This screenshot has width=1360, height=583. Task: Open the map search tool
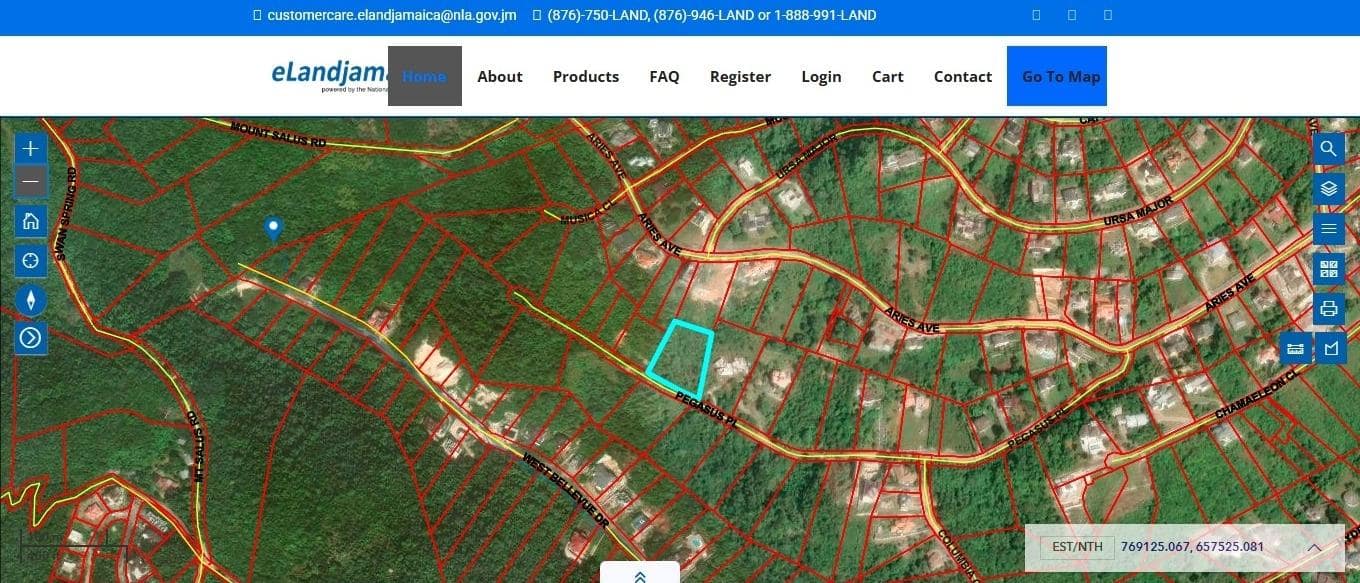tap(1328, 149)
